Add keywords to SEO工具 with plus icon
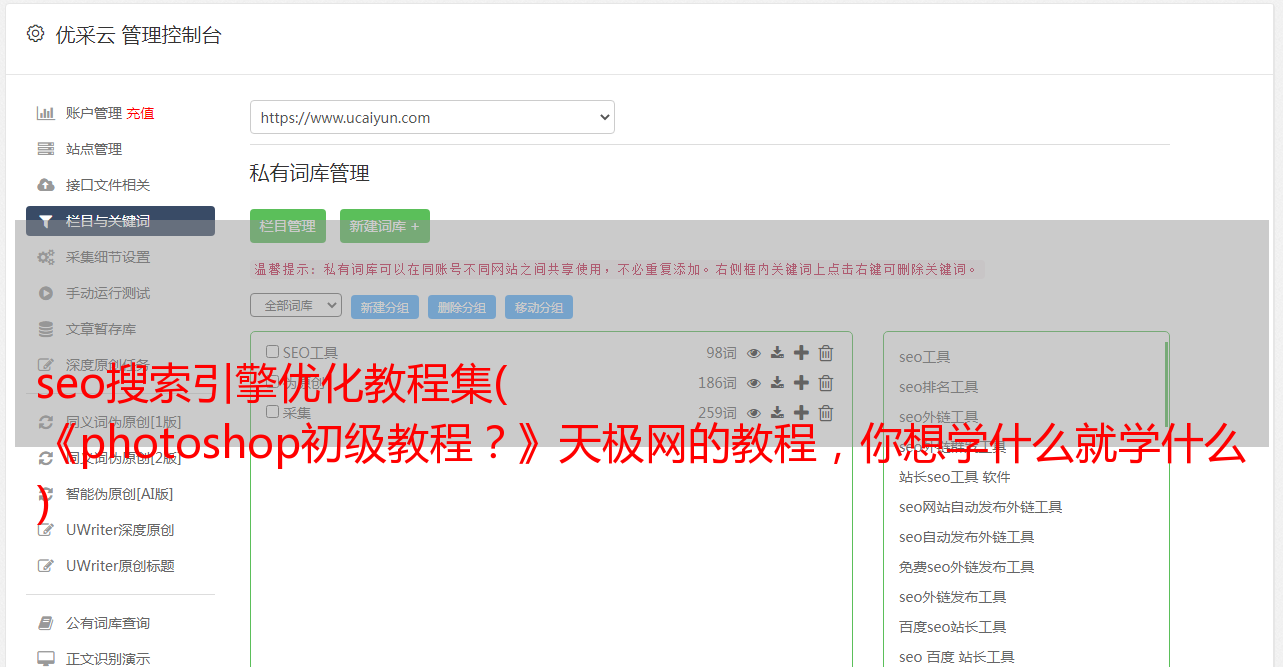This screenshot has height=667, width=1283. [x=801, y=353]
